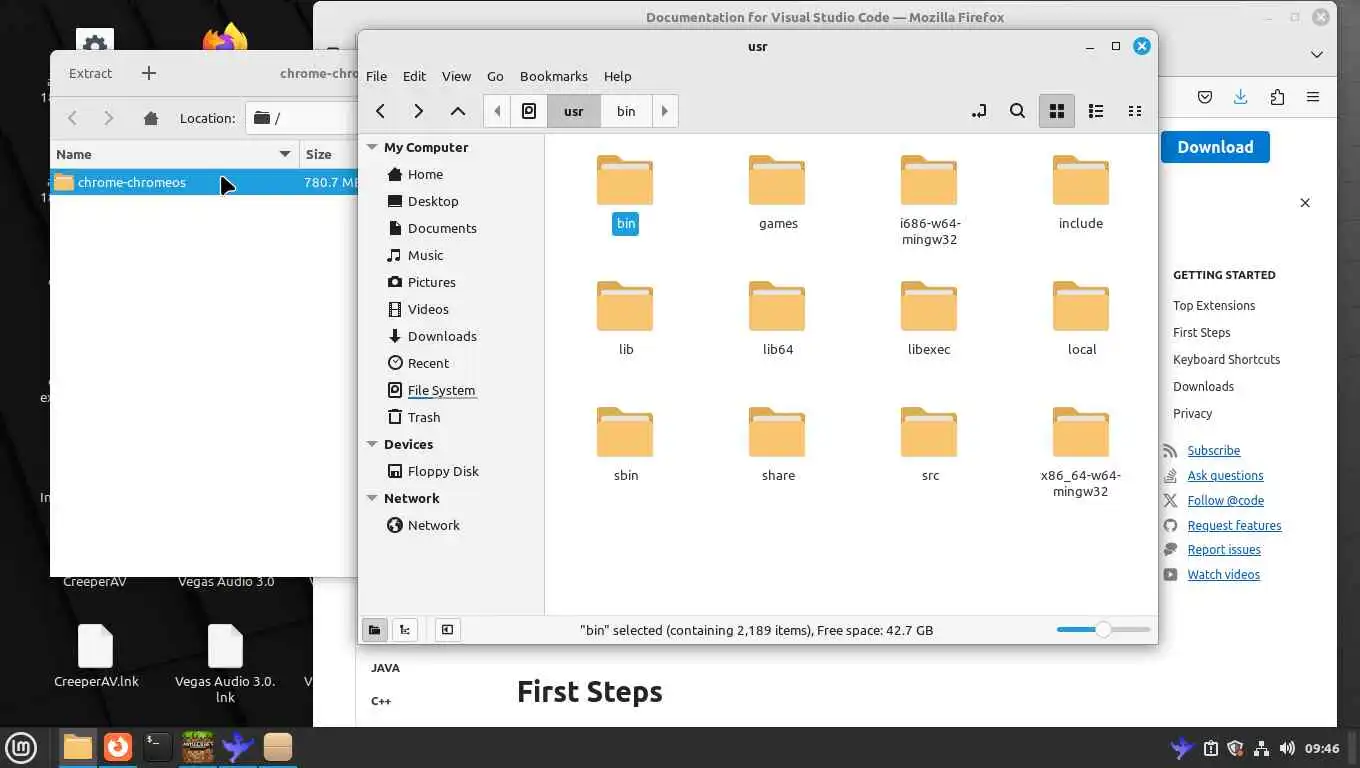Switch to list view
This screenshot has width=1360, height=768.
tap(1096, 111)
